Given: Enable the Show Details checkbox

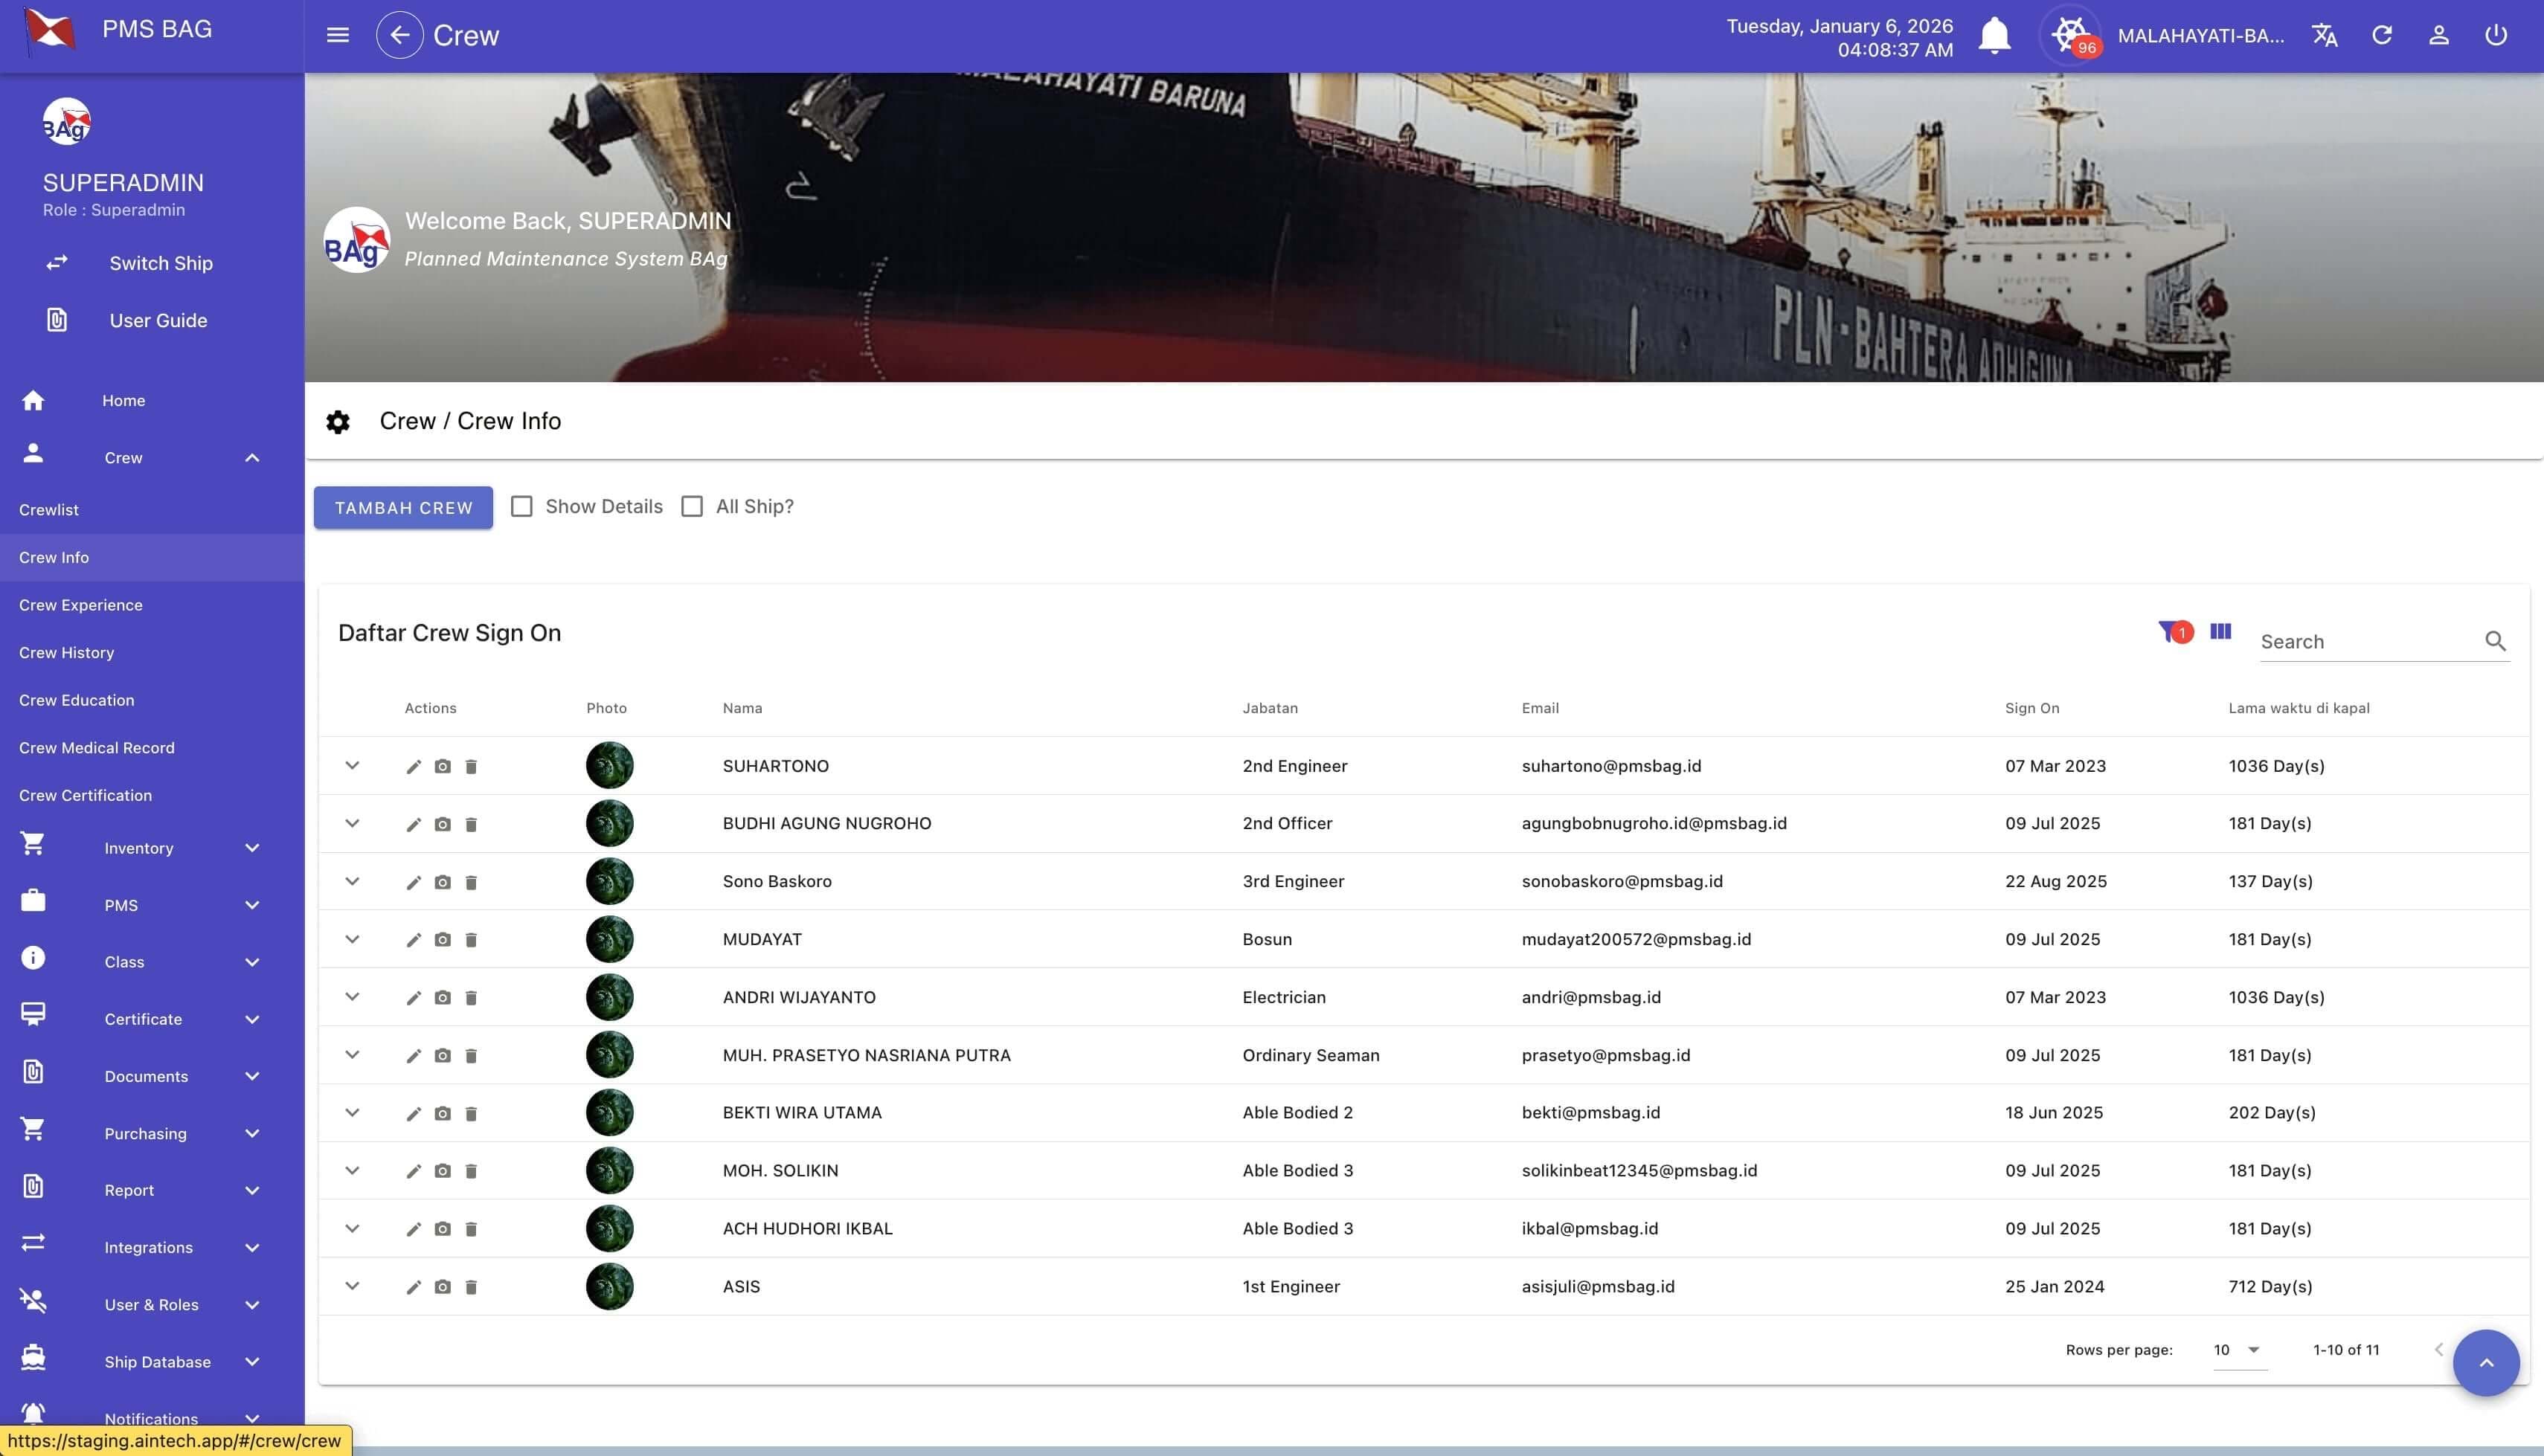Looking at the screenshot, I should (x=522, y=506).
